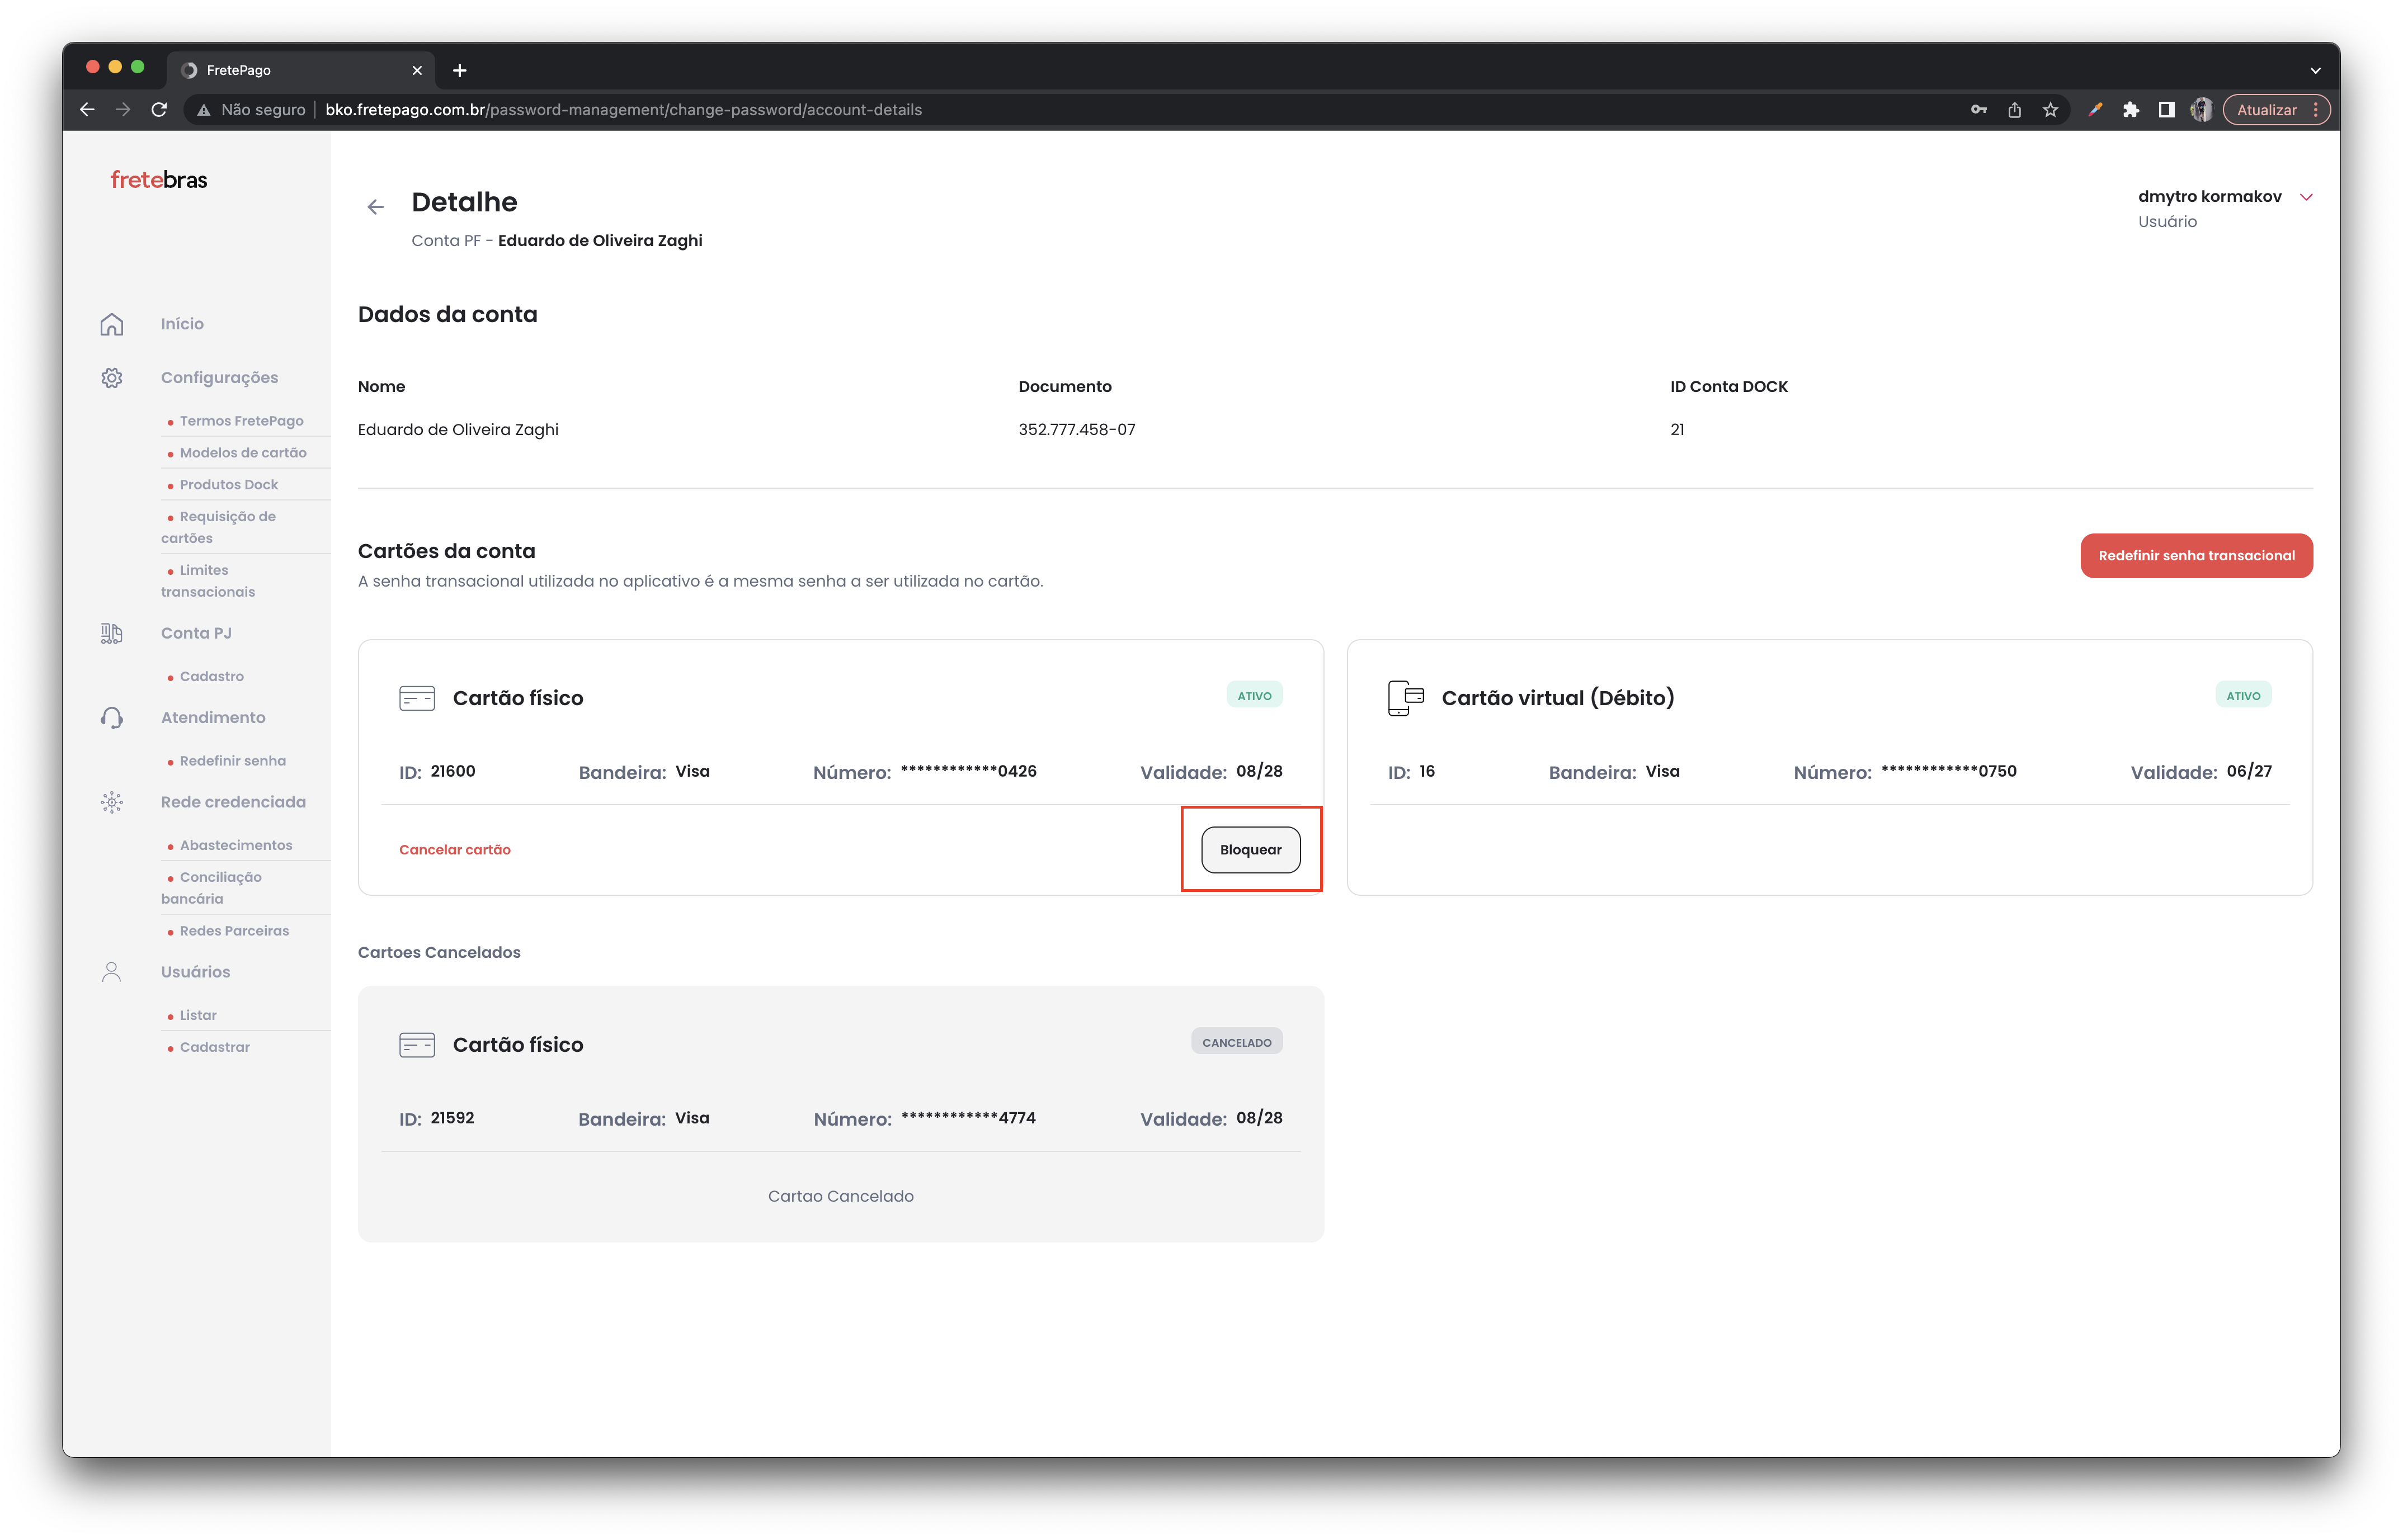Screen dimensions: 2403x1540
Task: Open the extensions puzzle icon
Action: 2131,110
